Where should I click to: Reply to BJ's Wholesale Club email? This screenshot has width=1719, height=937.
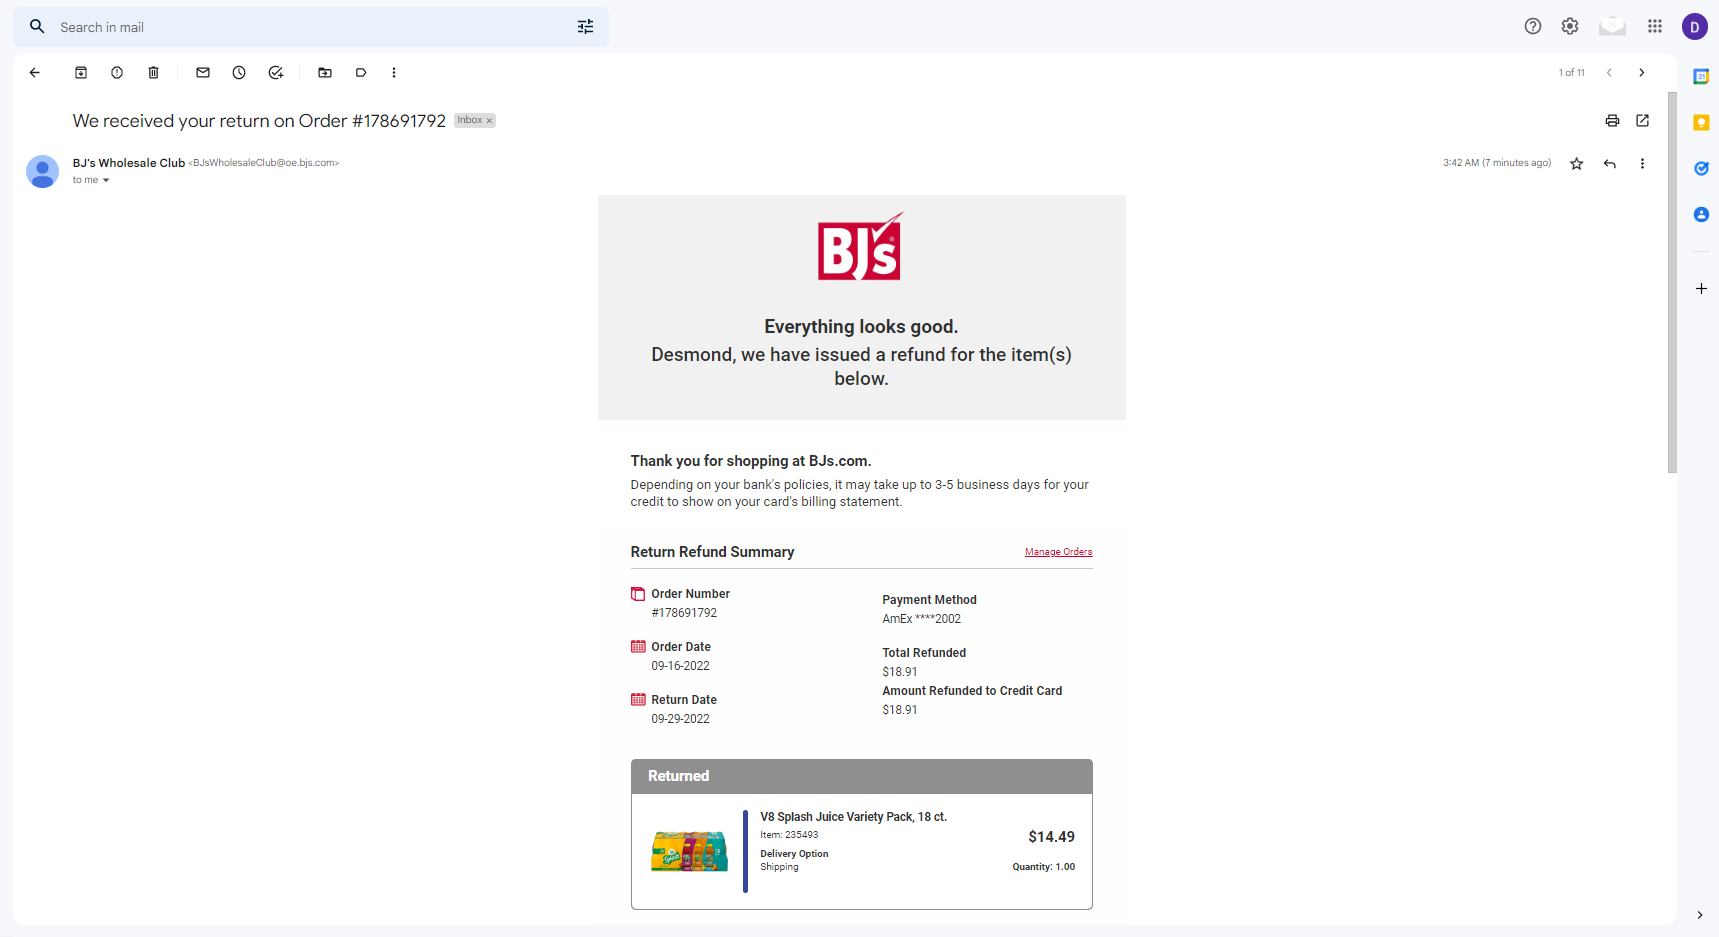pyautogui.click(x=1610, y=164)
